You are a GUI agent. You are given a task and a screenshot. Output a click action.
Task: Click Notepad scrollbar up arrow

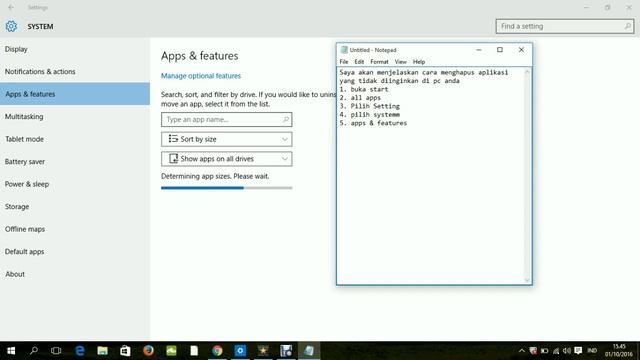pyautogui.click(x=527, y=72)
